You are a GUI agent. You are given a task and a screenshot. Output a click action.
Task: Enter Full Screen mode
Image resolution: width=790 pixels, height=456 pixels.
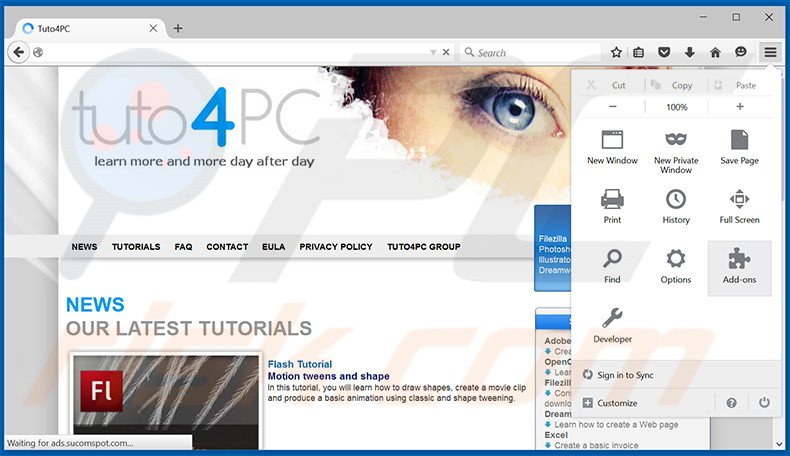pyautogui.click(x=739, y=206)
